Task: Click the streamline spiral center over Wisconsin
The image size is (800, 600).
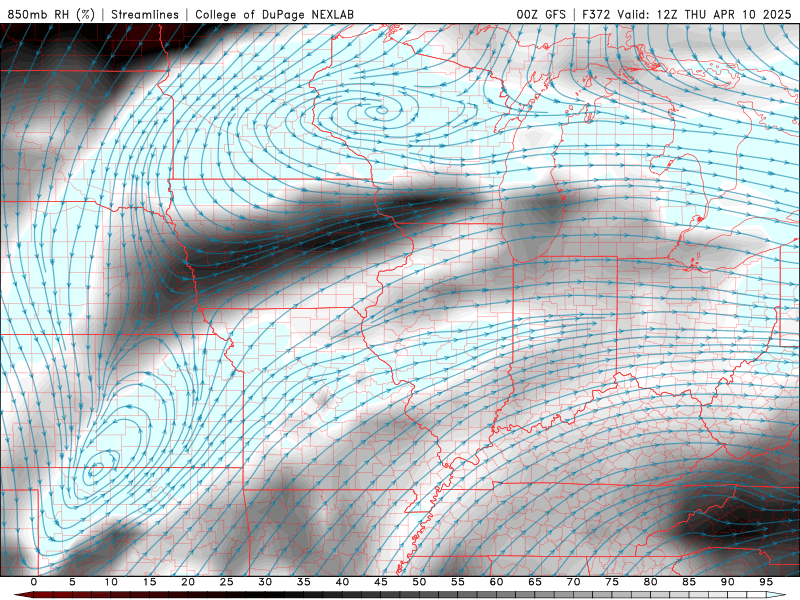Action: point(383,109)
